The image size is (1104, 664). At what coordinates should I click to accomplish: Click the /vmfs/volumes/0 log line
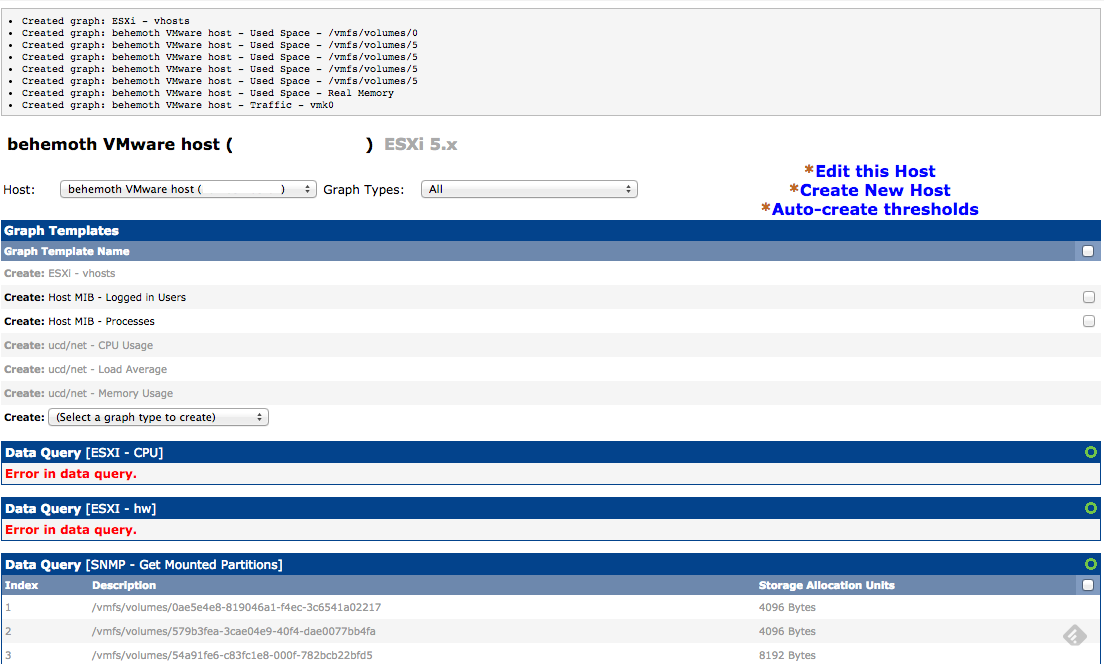point(220,33)
